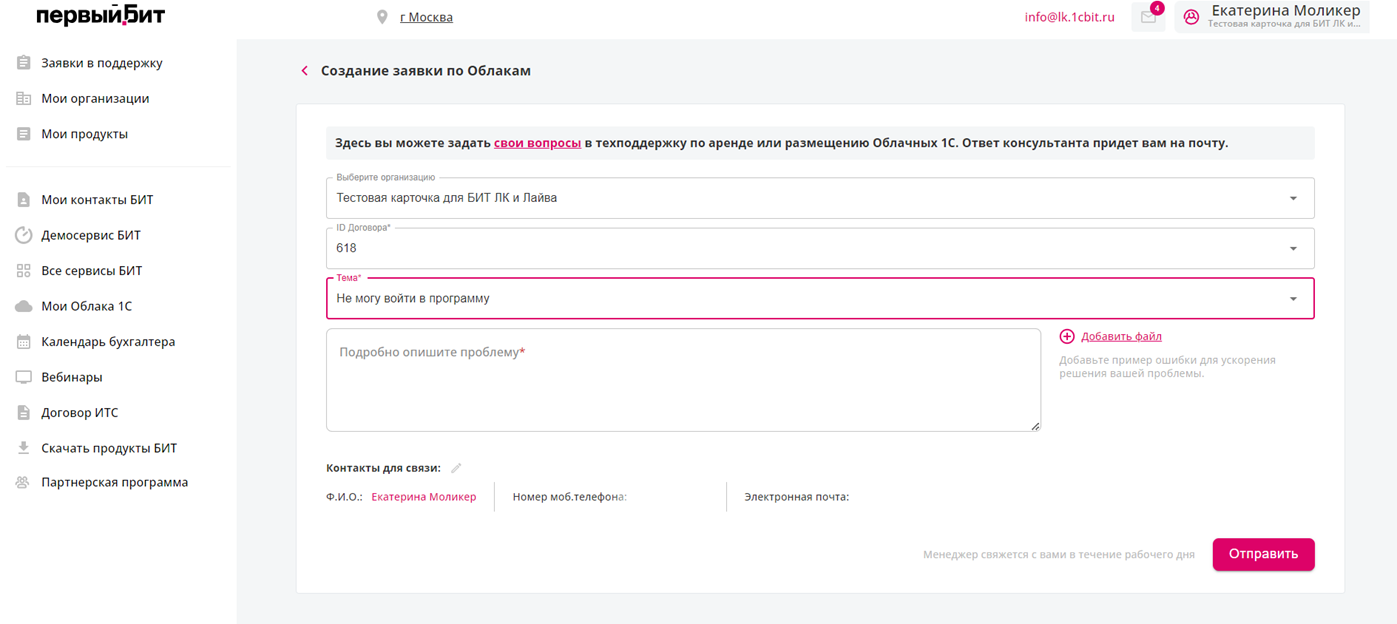
Task: Click the Электронная почта label
Action: tap(796, 497)
